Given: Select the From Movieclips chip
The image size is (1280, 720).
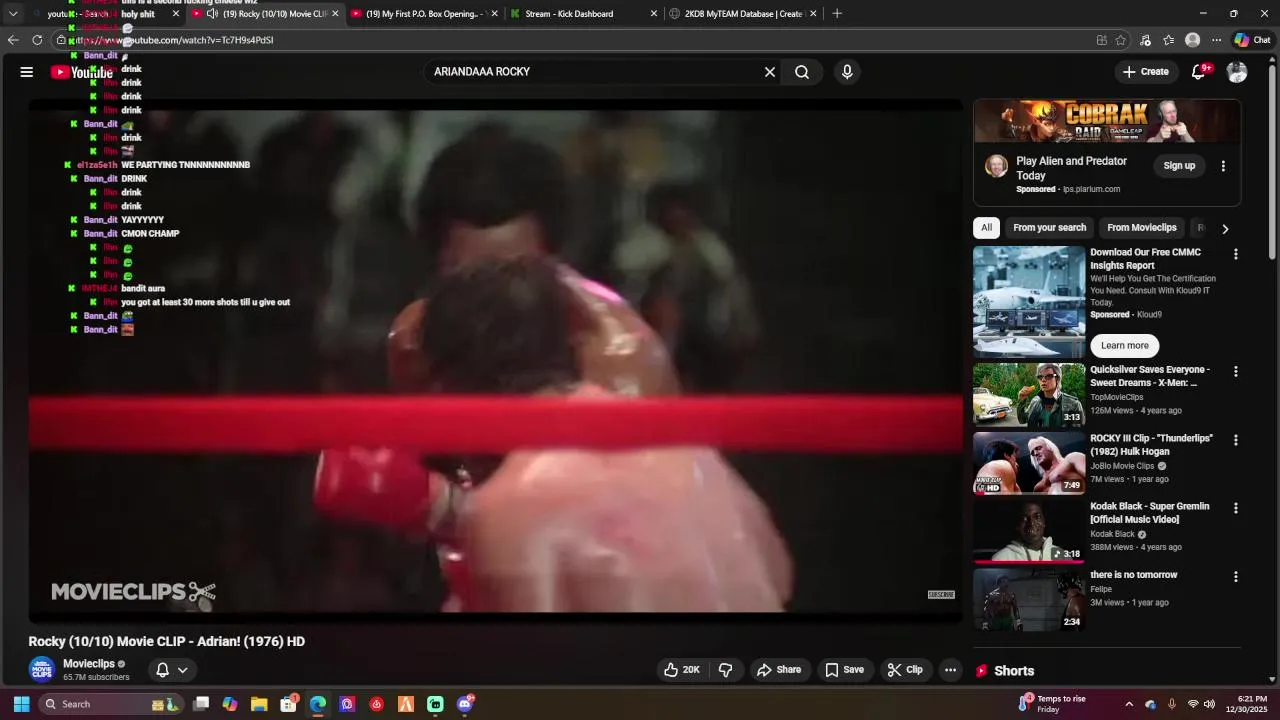Looking at the screenshot, I should (1142, 228).
